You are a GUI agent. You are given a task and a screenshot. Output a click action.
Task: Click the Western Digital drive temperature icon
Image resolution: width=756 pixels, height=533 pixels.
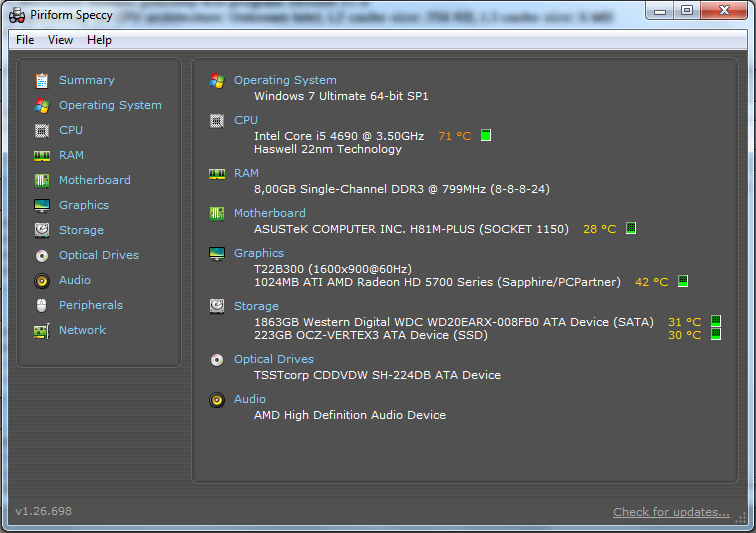point(716,321)
